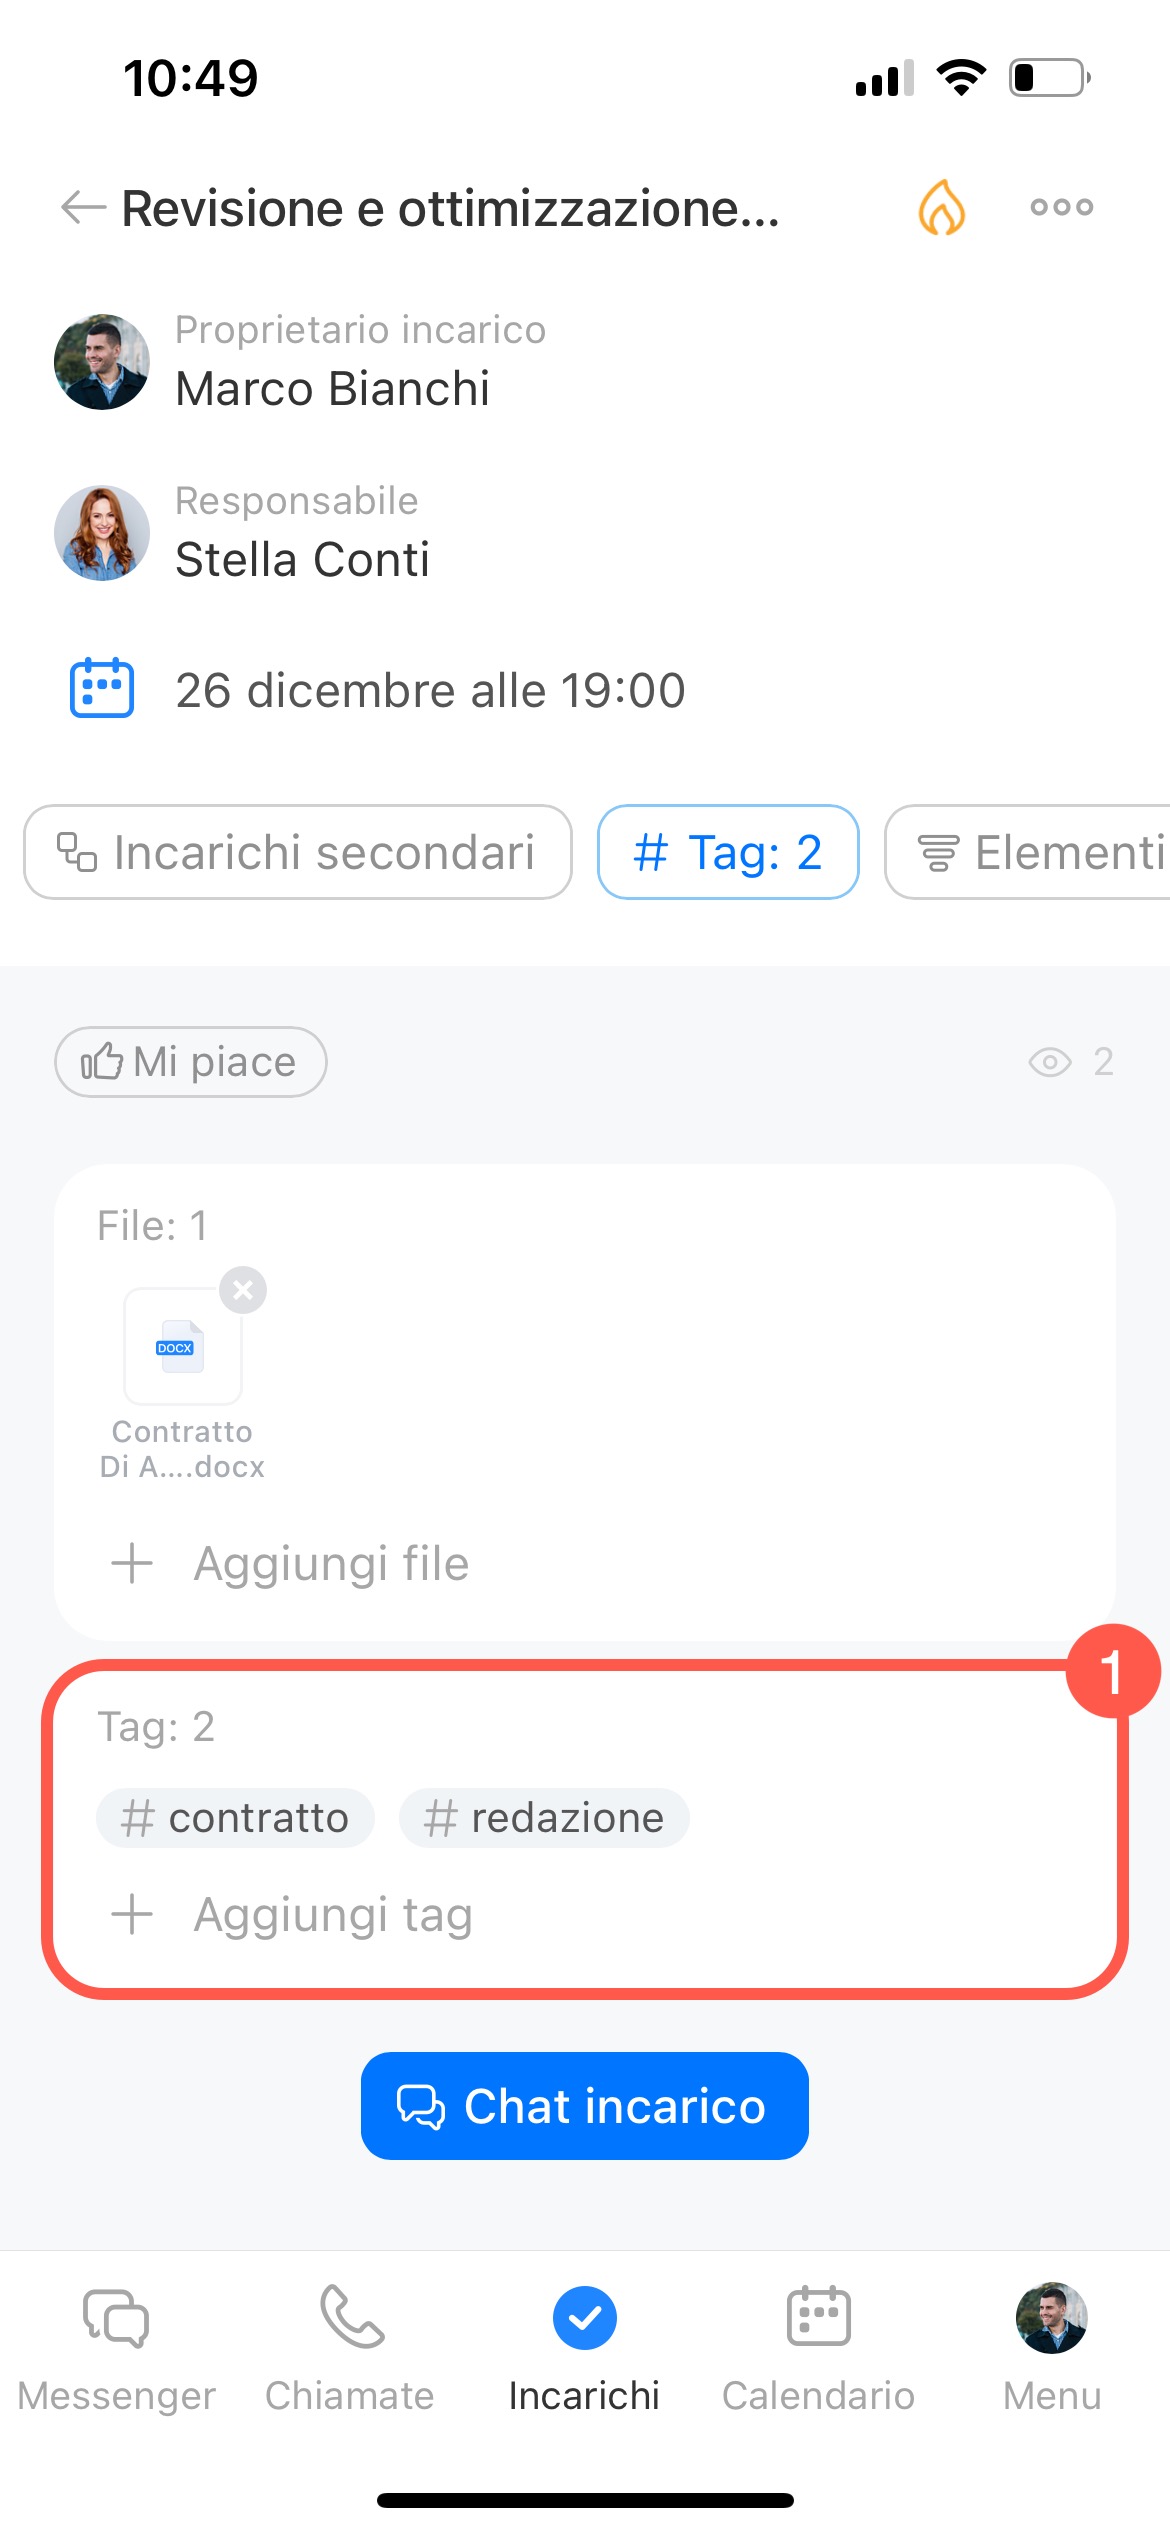Toggle the Mi piace like button
This screenshot has width=1170, height=2532.
click(x=190, y=1062)
